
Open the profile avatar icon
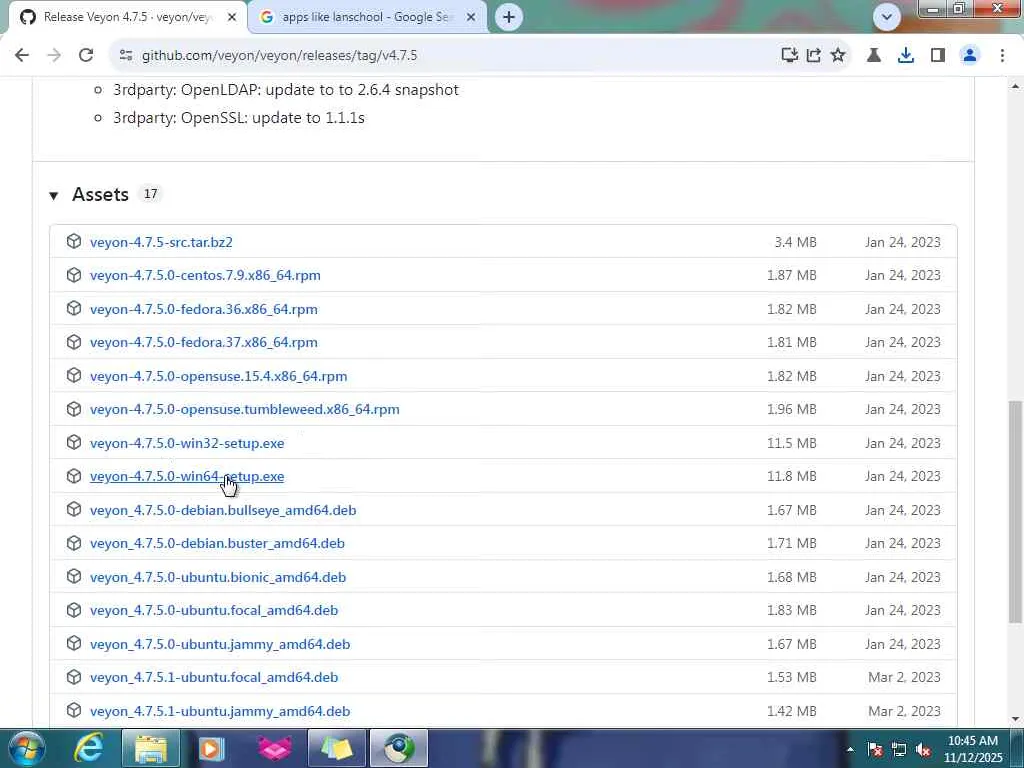tap(970, 56)
